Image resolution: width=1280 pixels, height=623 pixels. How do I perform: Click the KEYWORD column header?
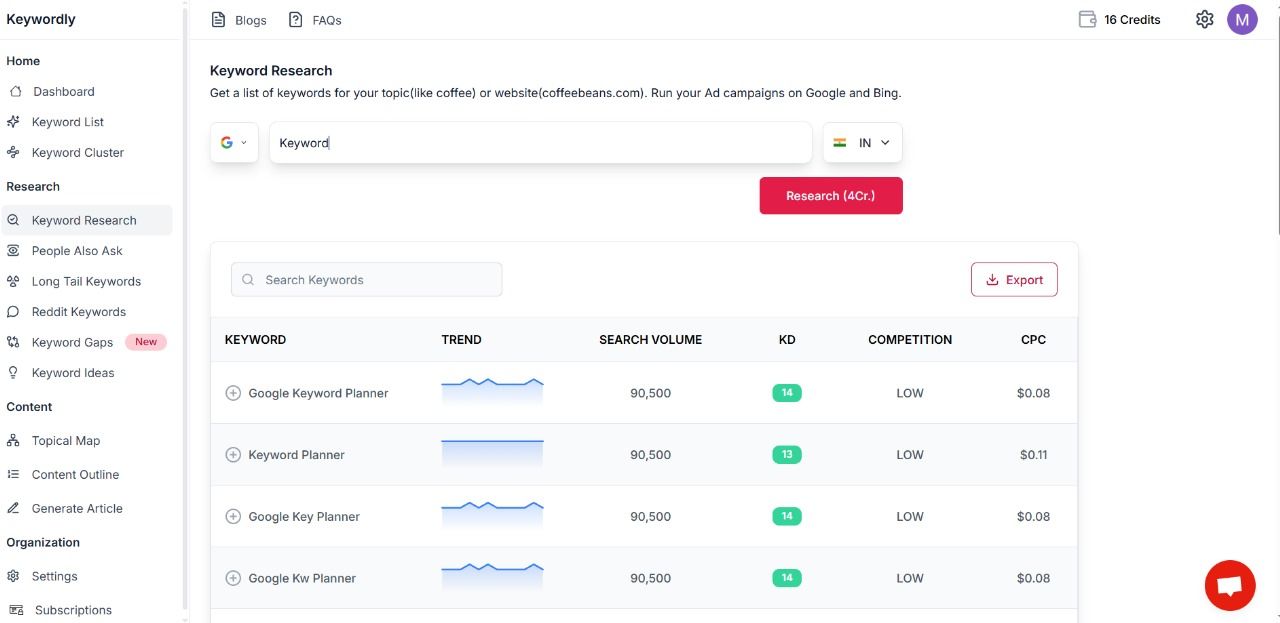(255, 340)
